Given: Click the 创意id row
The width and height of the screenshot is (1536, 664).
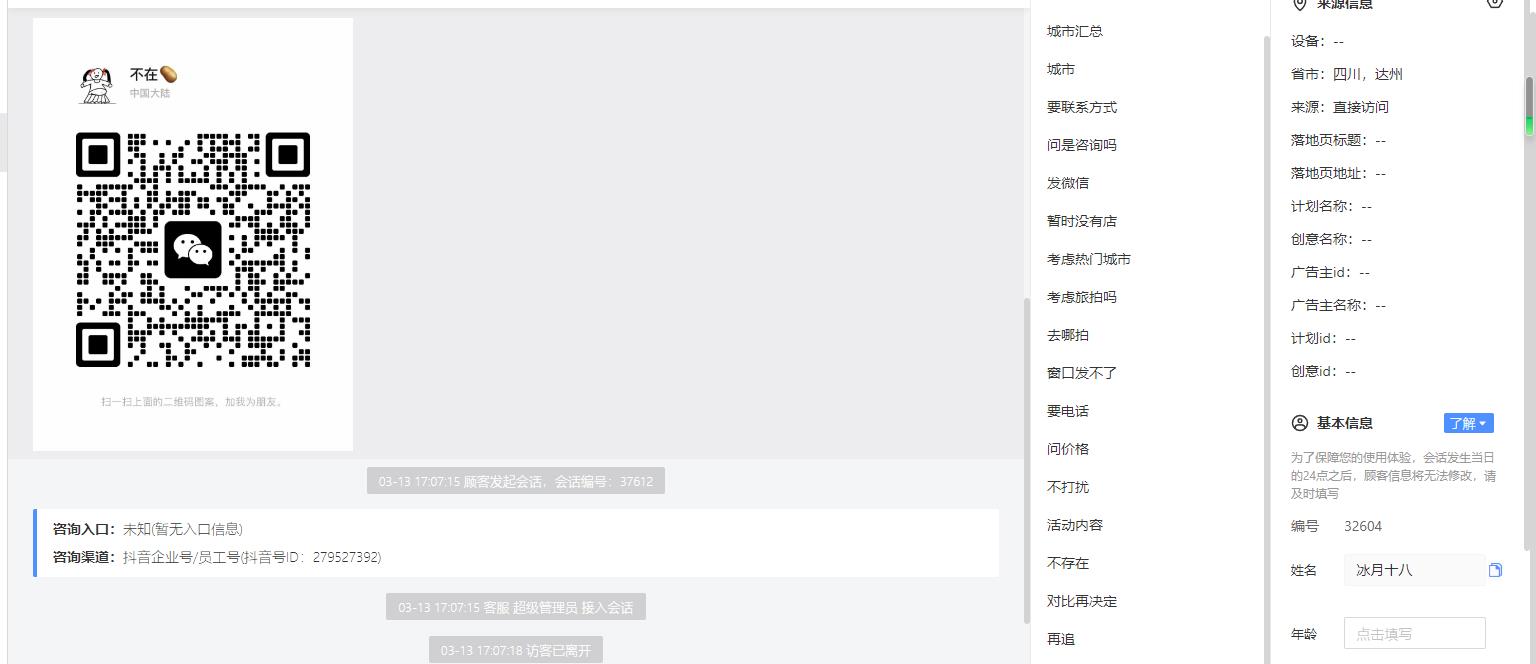Looking at the screenshot, I should coord(1324,371).
